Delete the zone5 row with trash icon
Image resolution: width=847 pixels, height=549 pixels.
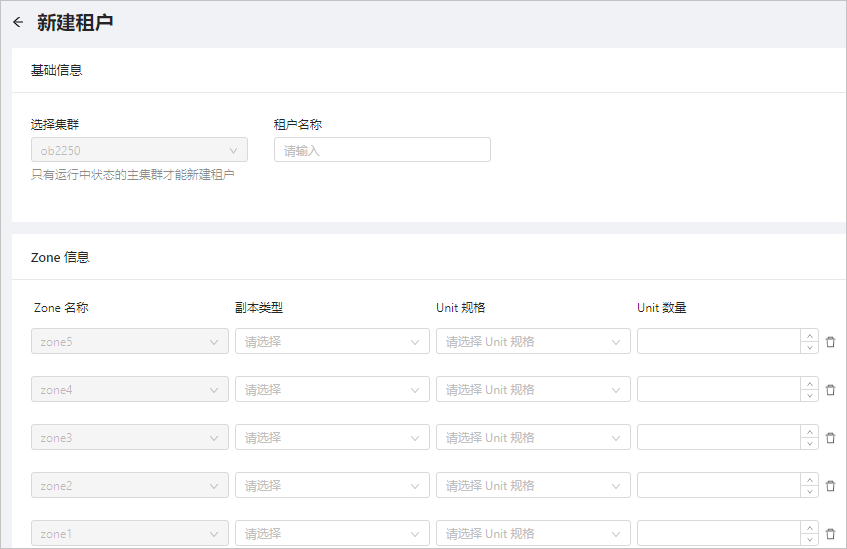pos(831,342)
